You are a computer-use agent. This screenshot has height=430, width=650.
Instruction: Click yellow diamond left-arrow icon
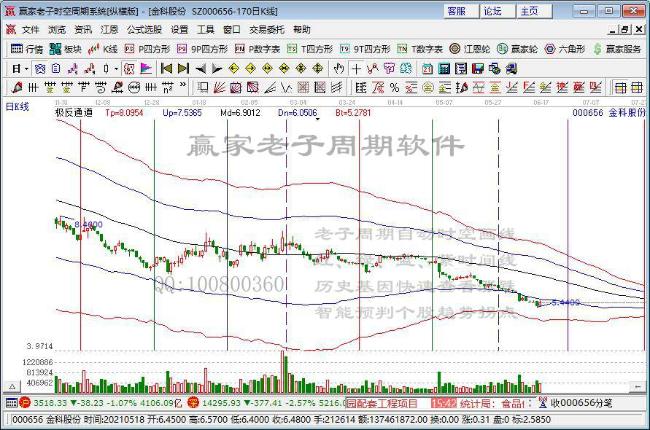234,68
